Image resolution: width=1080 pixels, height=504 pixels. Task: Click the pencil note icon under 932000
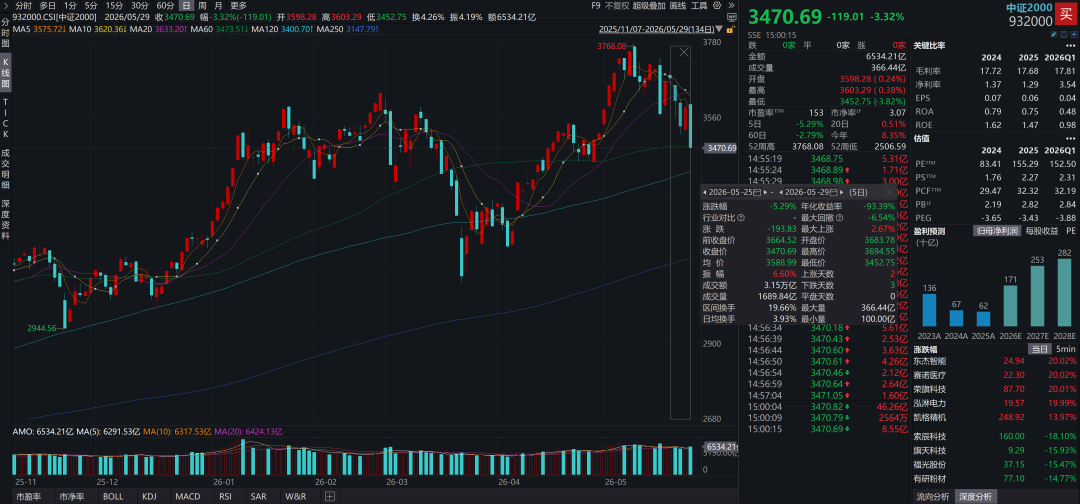[1054, 34]
